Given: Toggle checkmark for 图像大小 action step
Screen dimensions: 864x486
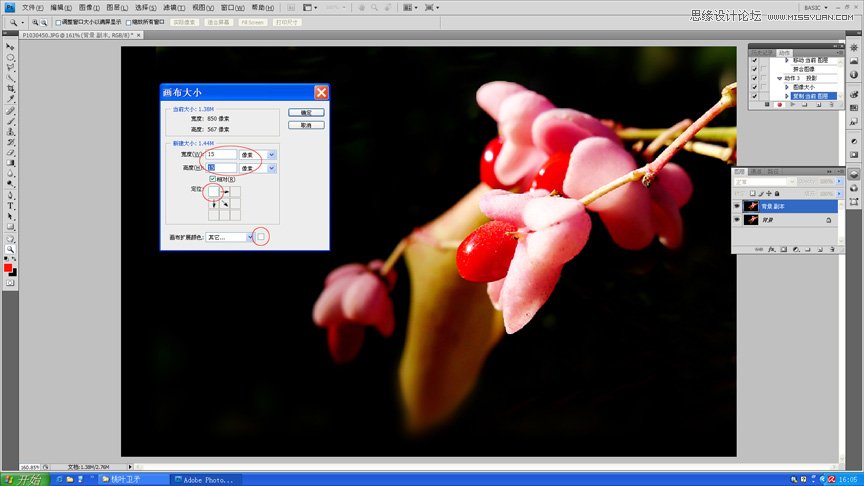Looking at the screenshot, I should tap(754, 87).
